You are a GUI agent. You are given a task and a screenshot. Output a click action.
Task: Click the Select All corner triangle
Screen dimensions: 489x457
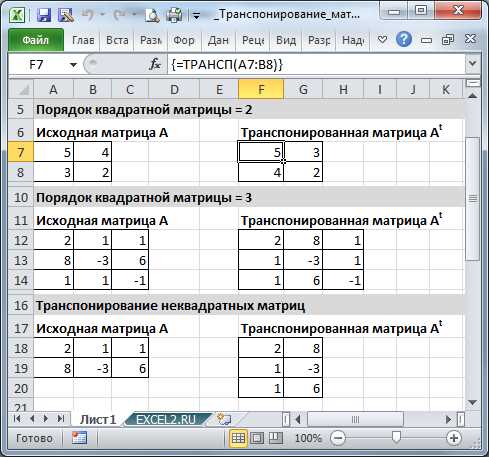21,89
